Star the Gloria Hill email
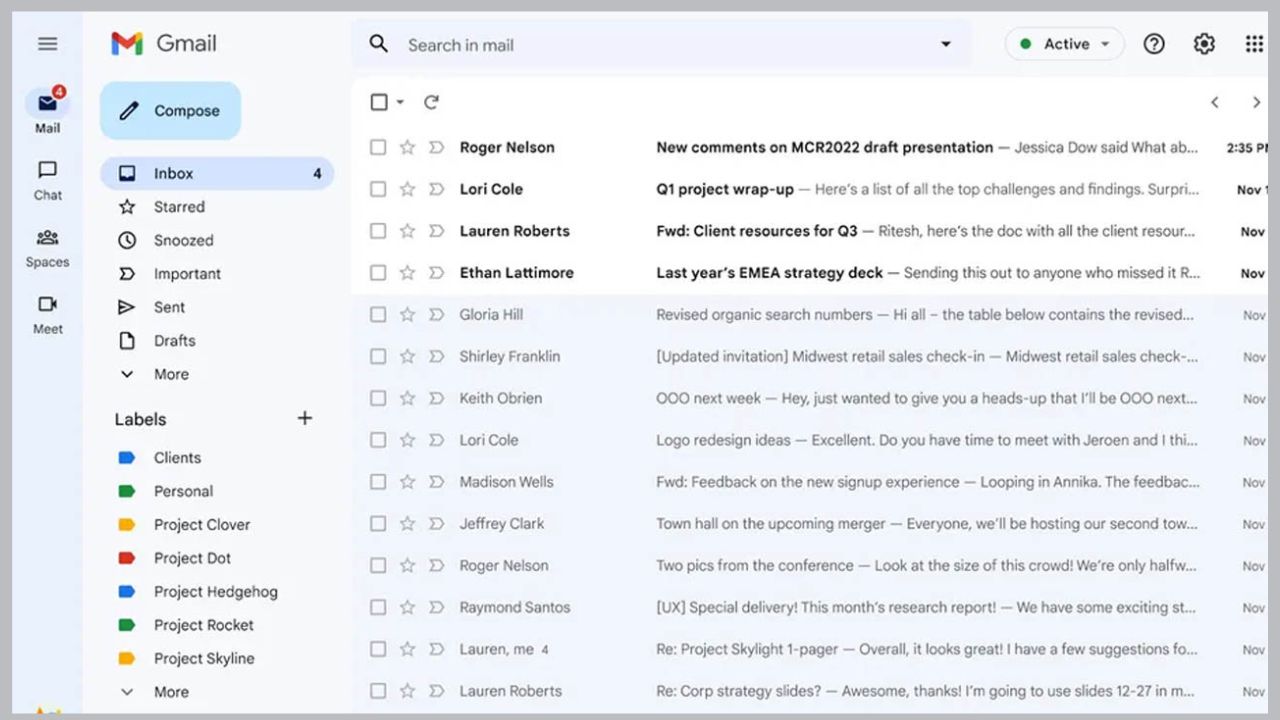The height and width of the screenshot is (720, 1280). (407, 315)
